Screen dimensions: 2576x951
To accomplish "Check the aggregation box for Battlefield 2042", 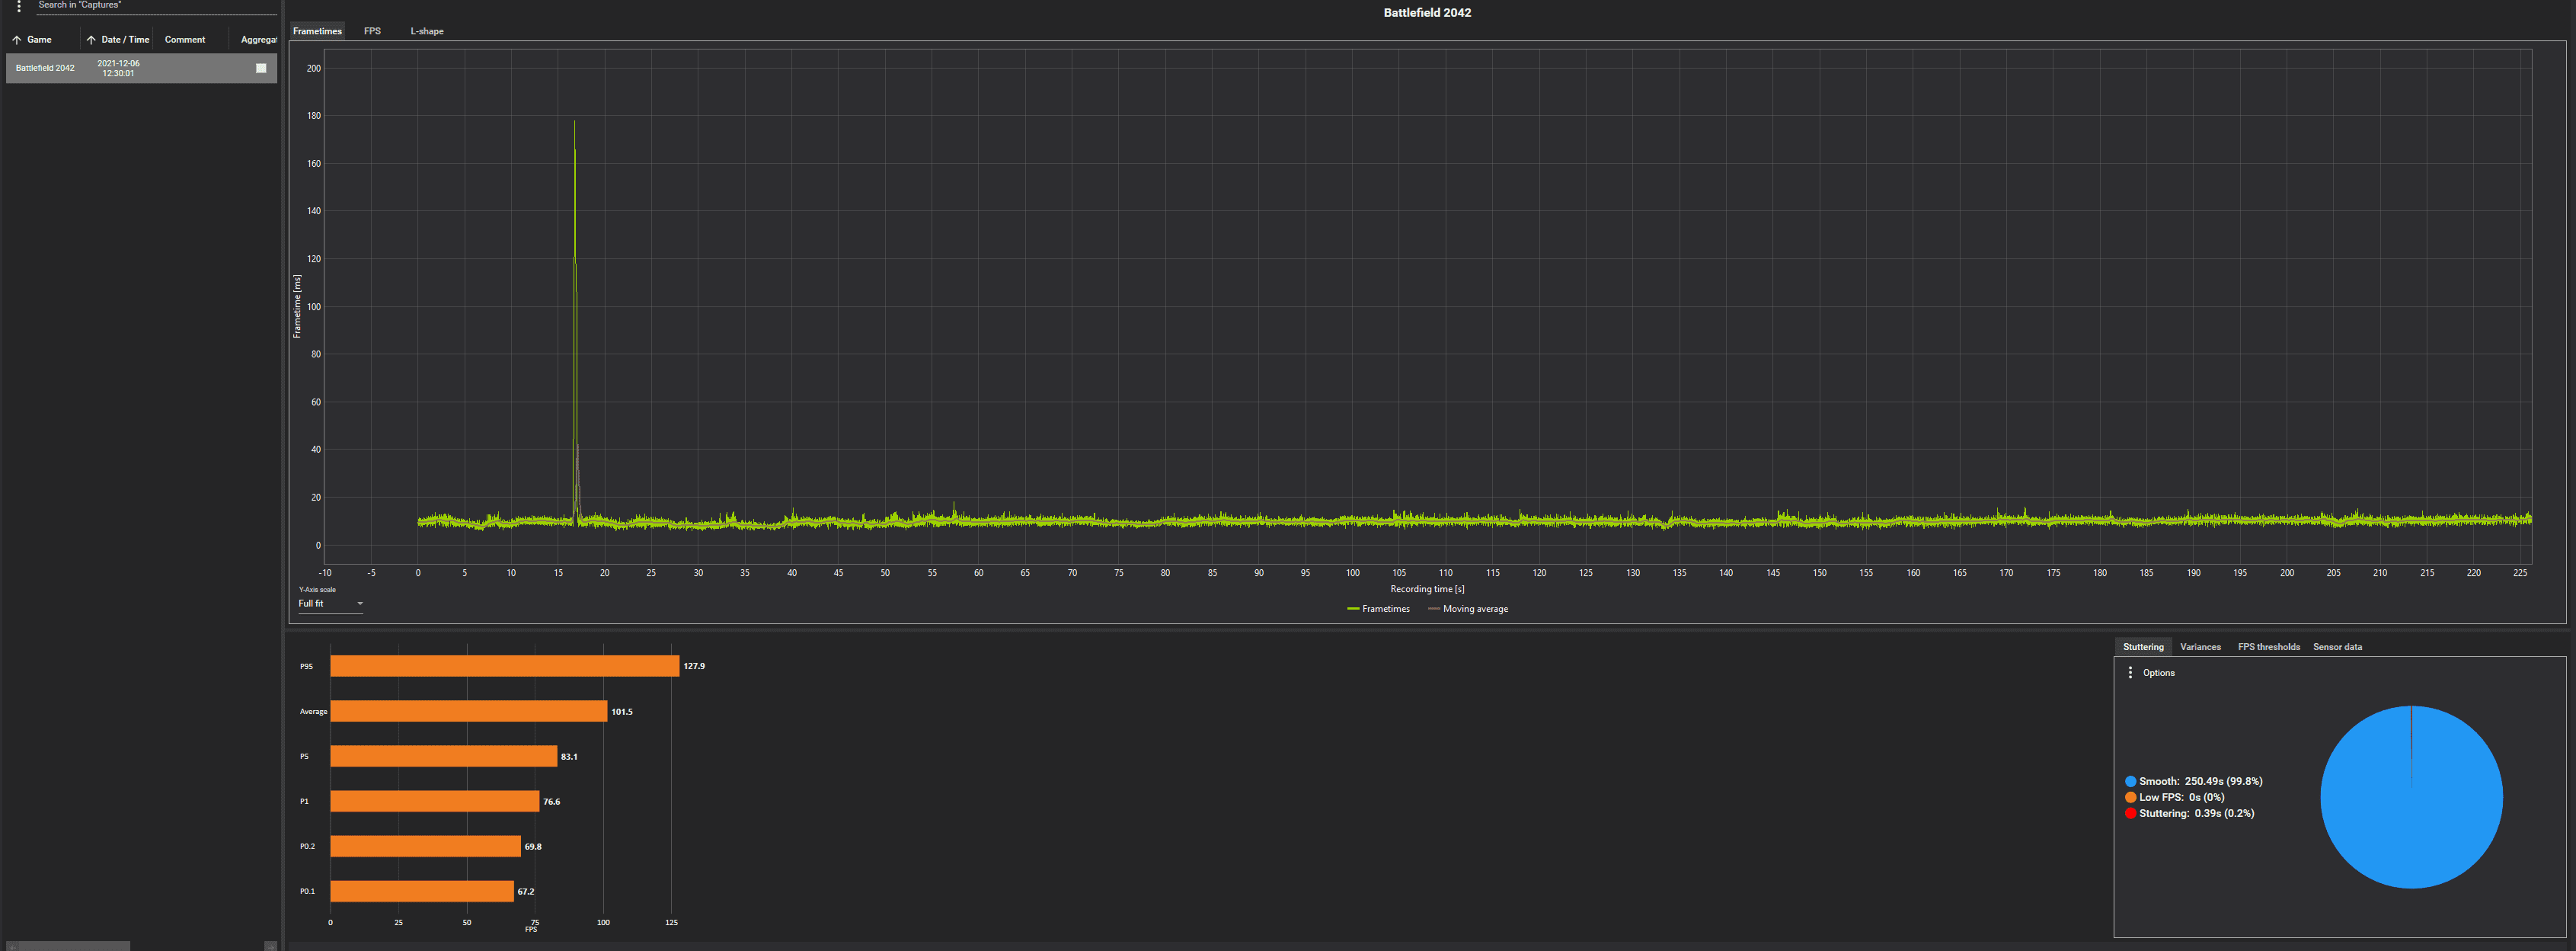I will pos(261,68).
